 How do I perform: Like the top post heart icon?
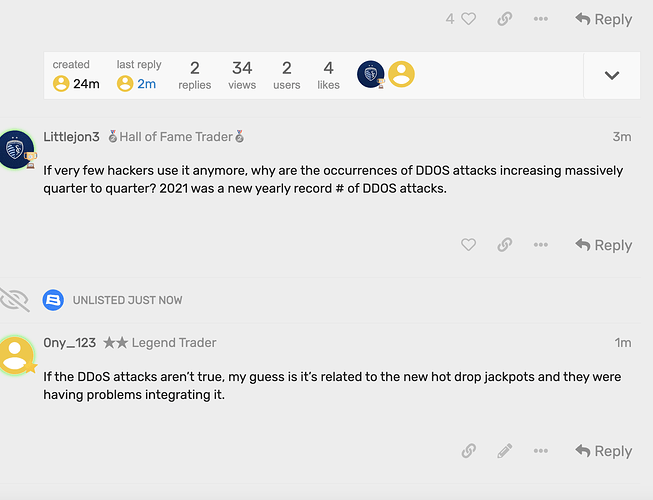click(468, 19)
